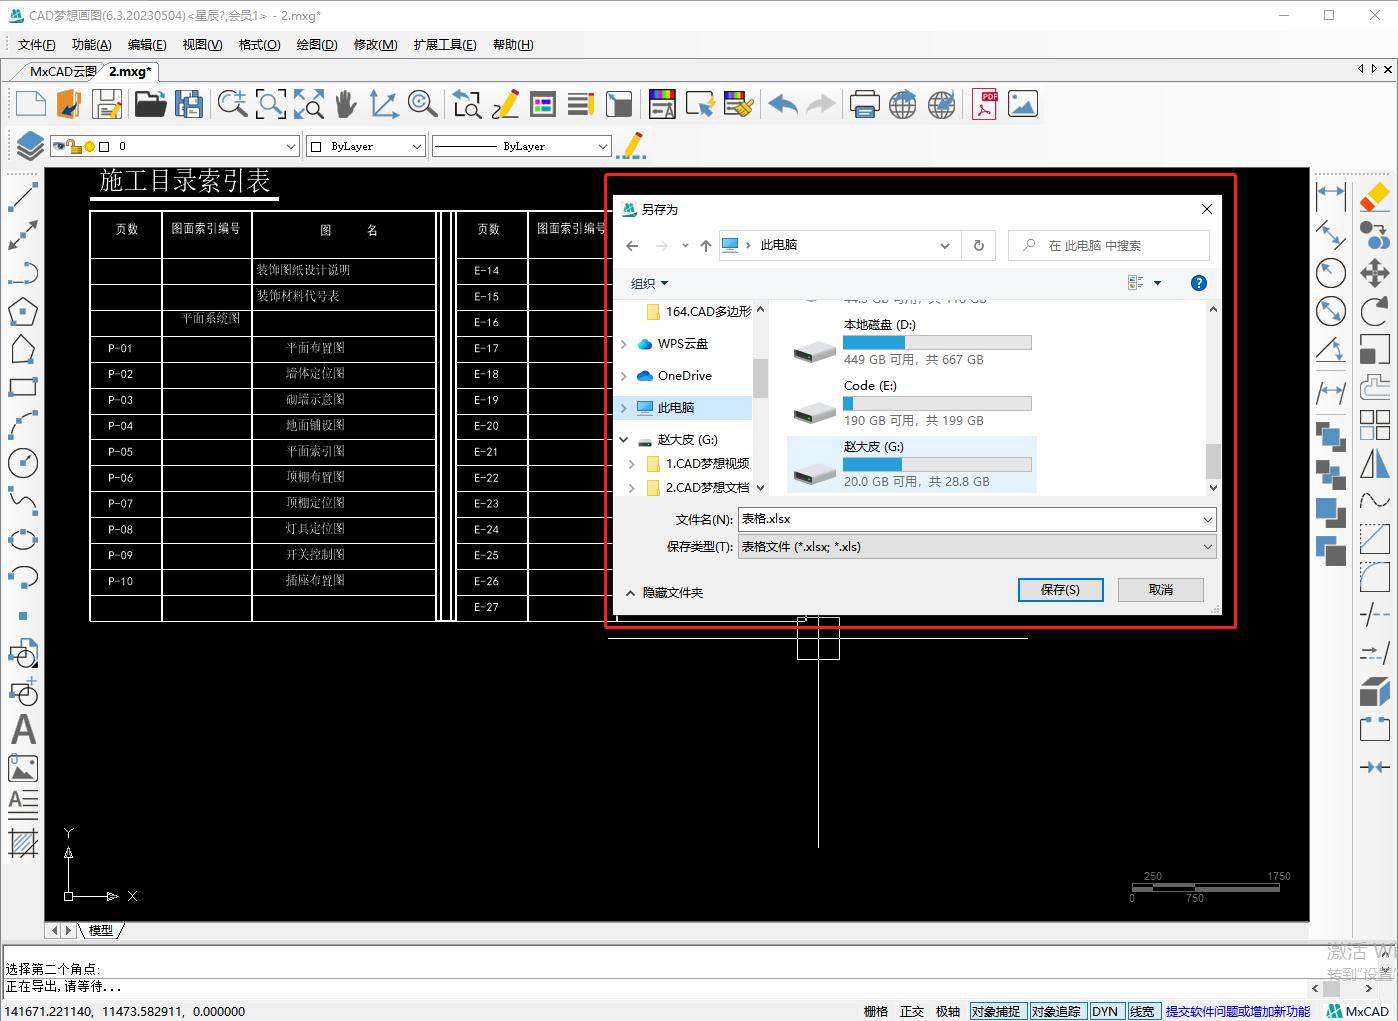
Task: Open the layer manager stack icon
Action: tap(29, 146)
